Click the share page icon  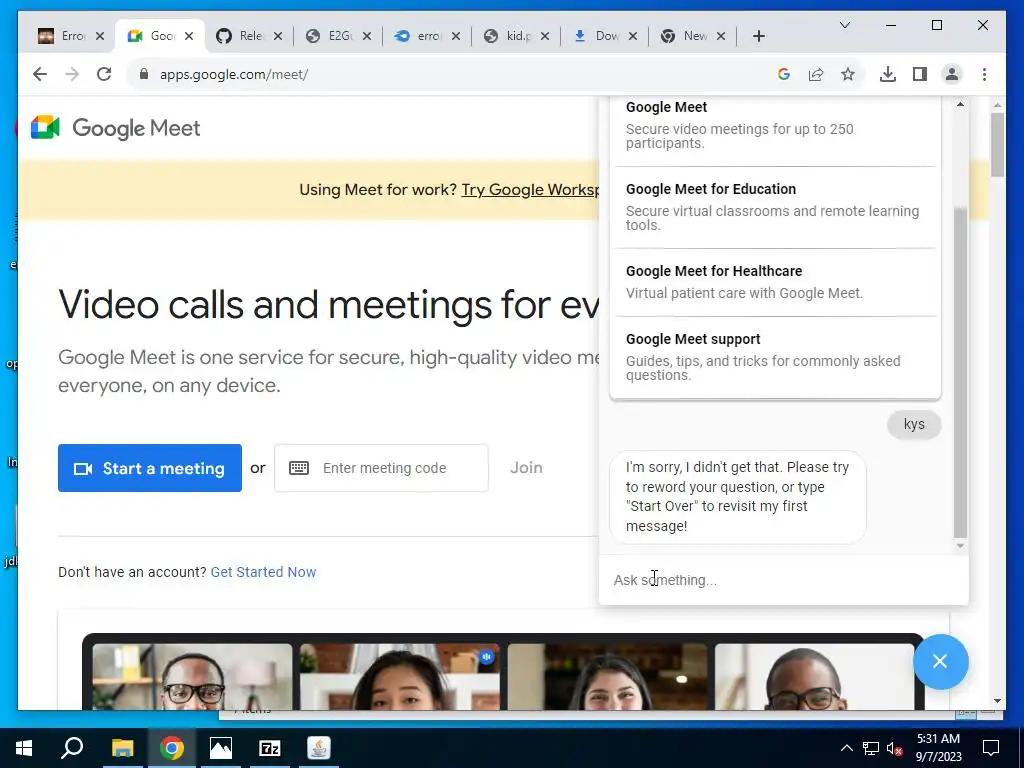pyautogui.click(x=816, y=74)
